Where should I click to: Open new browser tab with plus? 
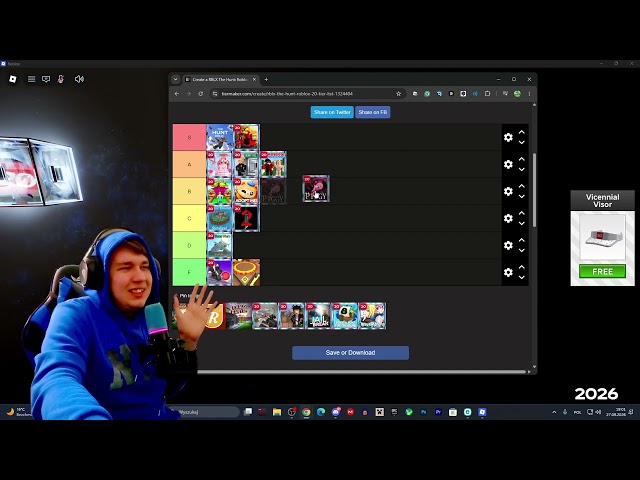[x=266, y=80]
